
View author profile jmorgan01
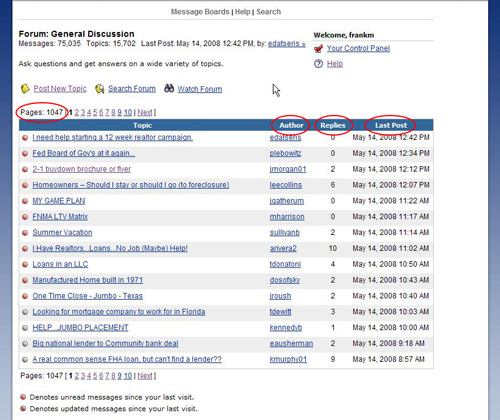coord(288,169)
